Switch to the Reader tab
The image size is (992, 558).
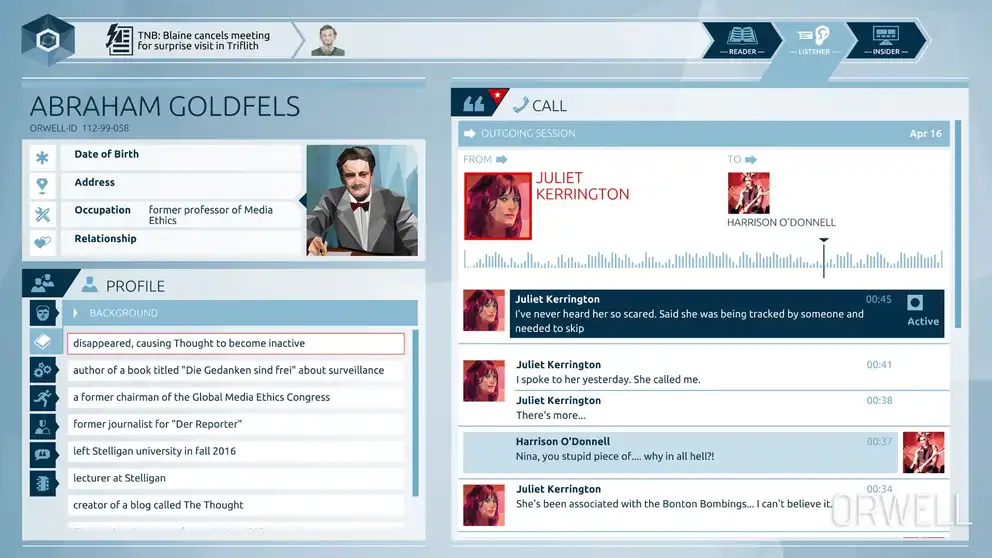tap(742, 39)
